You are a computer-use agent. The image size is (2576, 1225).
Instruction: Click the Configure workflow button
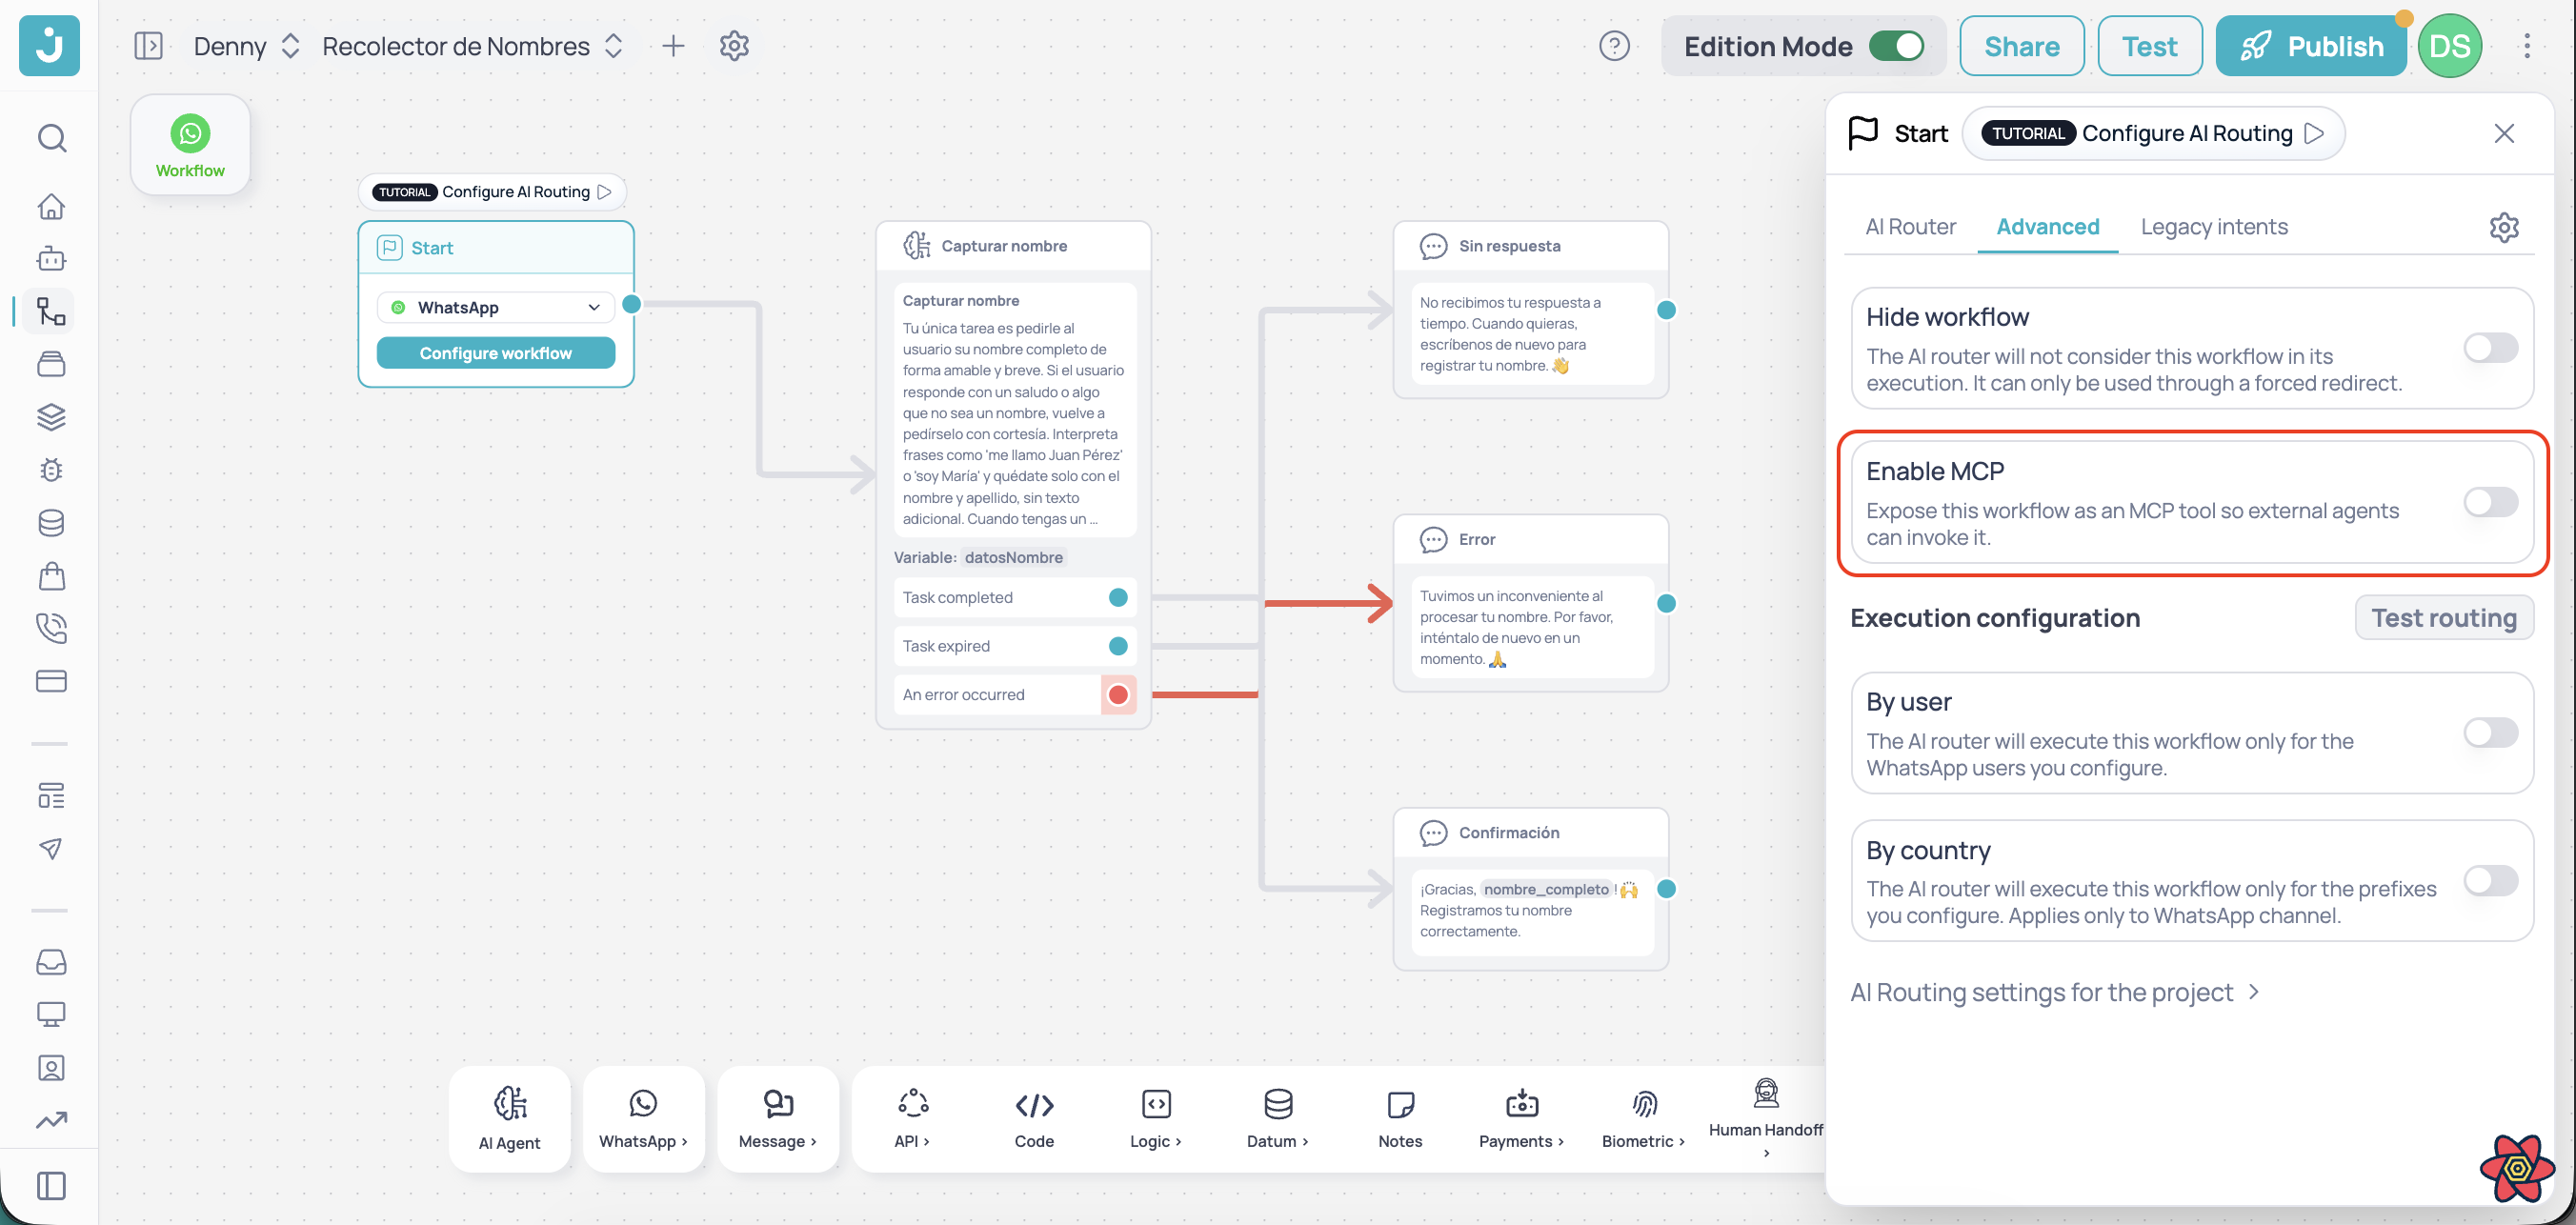tap(495, 353)
